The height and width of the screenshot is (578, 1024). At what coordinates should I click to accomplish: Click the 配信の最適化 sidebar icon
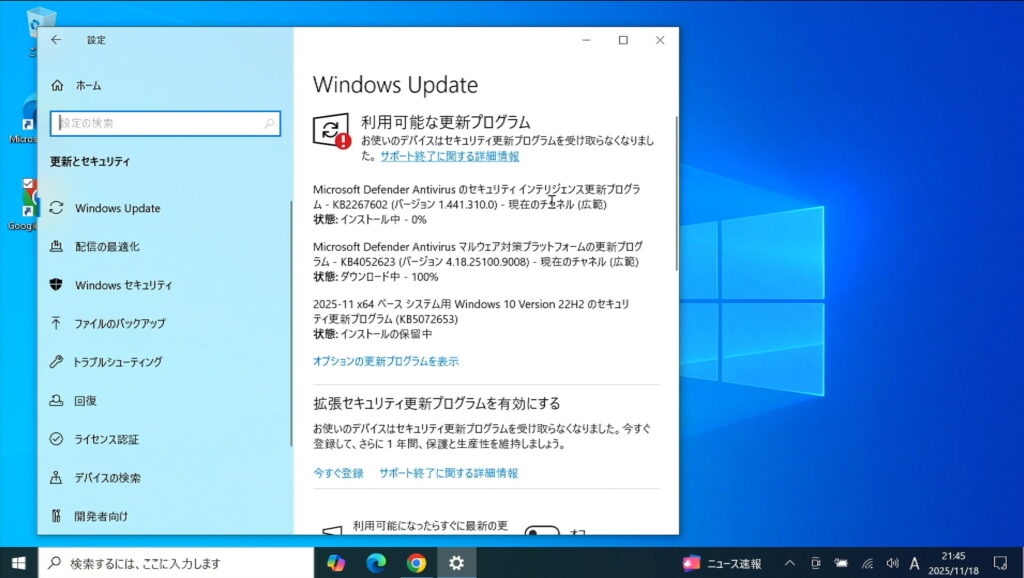click(x=56, y=246)
